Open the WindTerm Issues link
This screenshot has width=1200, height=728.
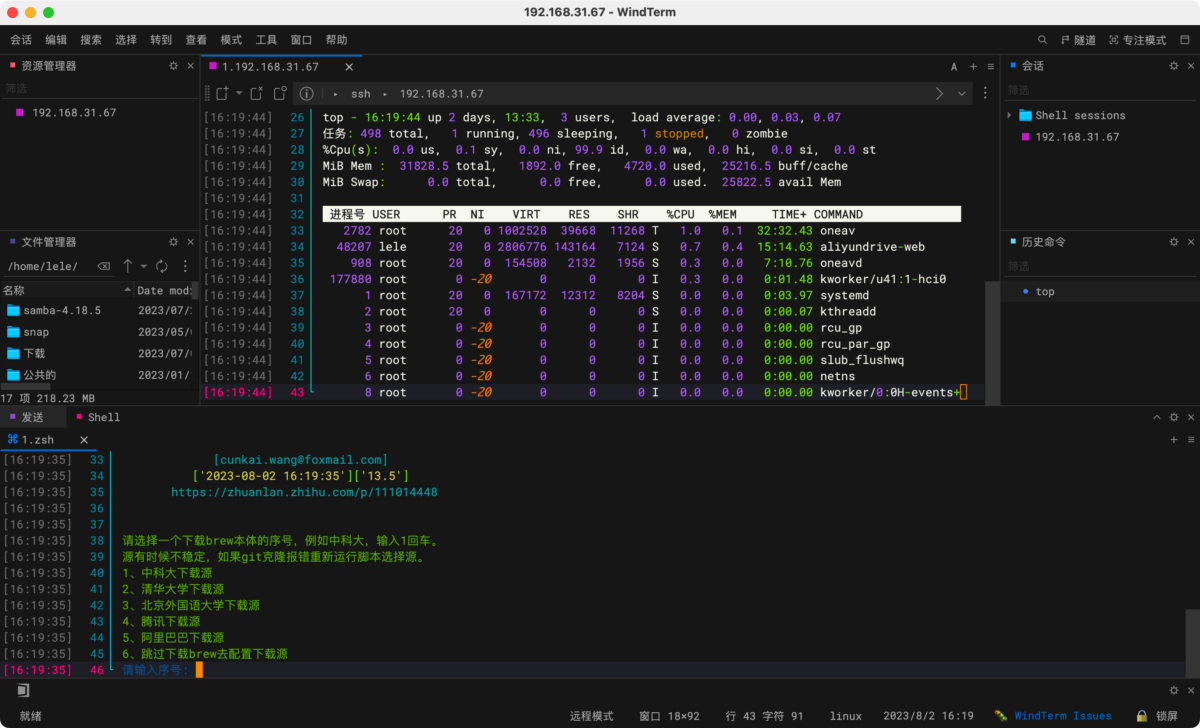[x=1063, y=716]
